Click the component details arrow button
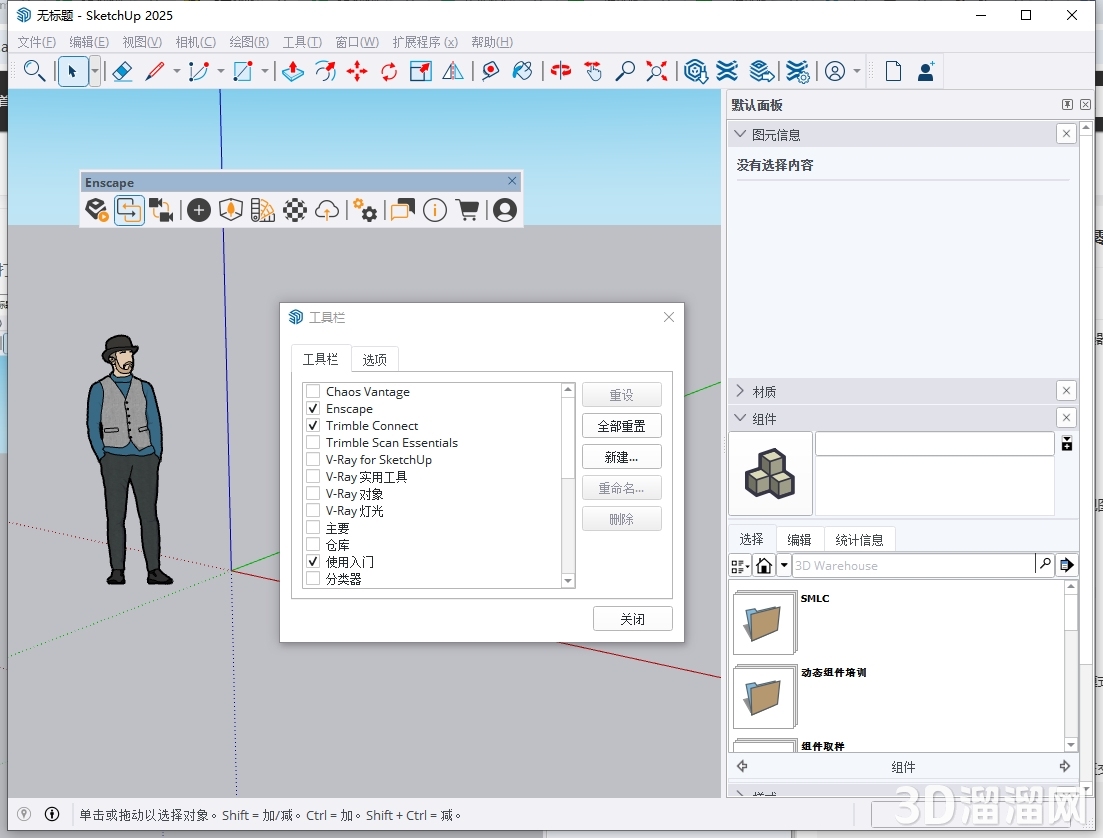This screenshot has width=1103, height=838. (x=1066, y=565)
